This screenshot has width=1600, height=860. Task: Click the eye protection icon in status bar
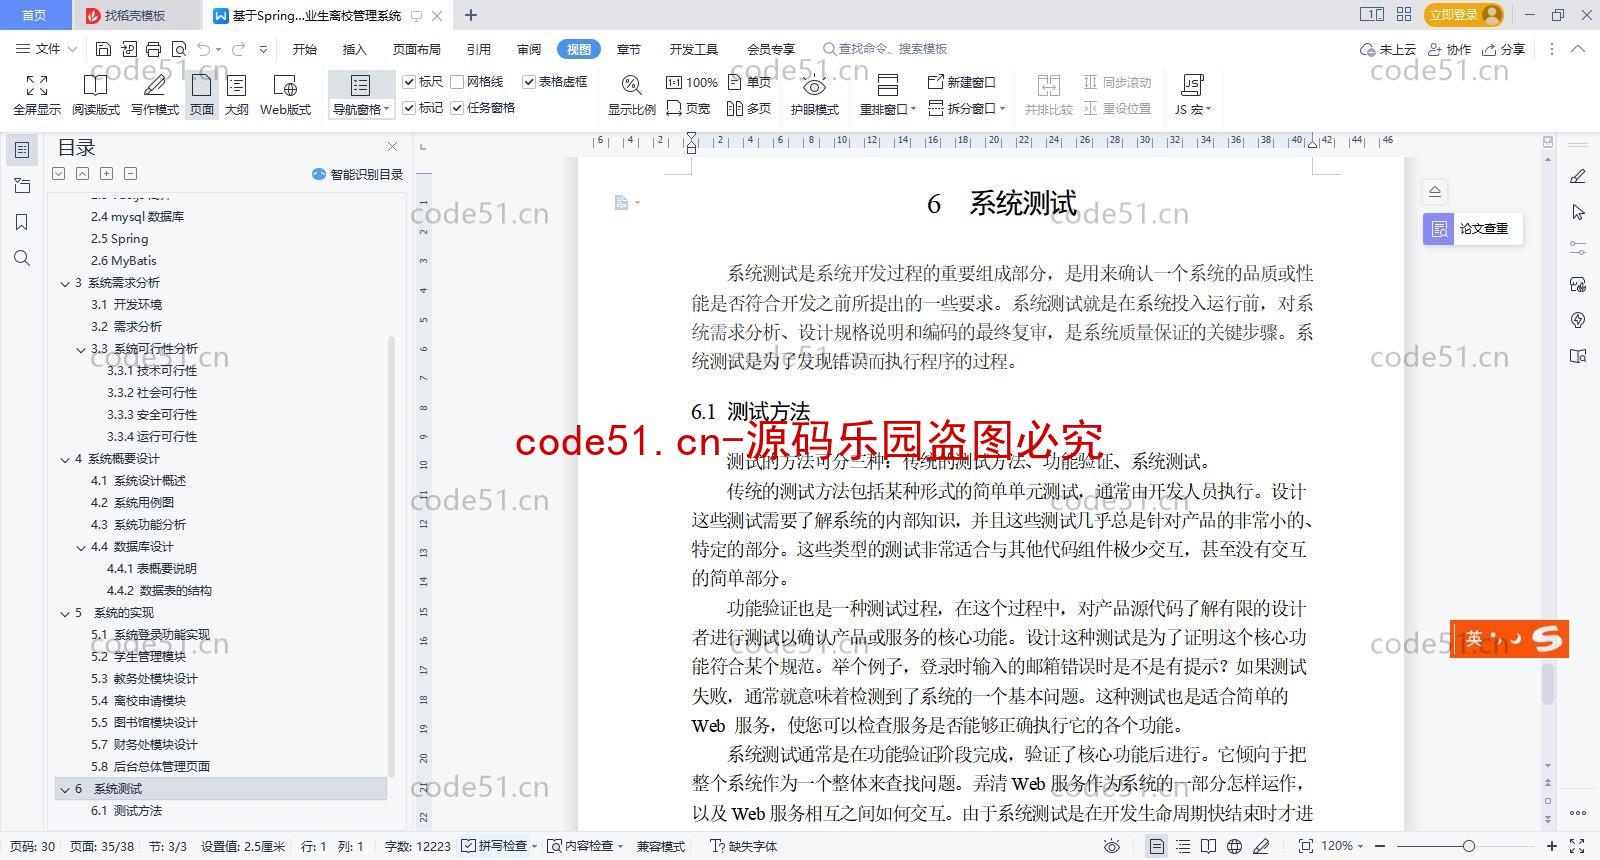[1111, 846]
